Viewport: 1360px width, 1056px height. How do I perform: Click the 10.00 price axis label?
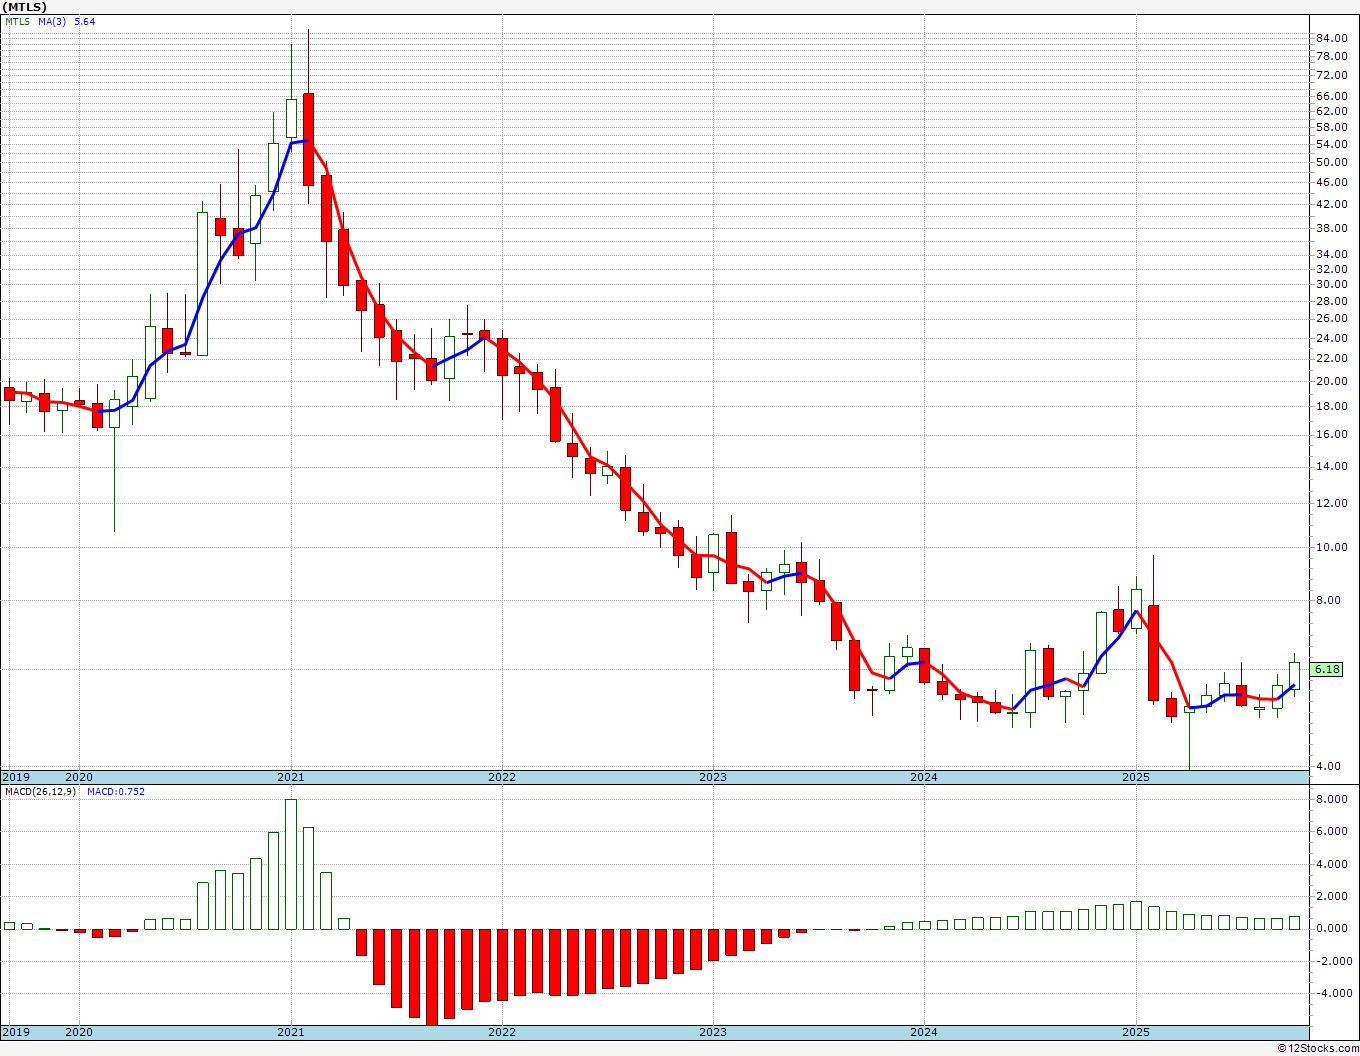click(x=1331, y=548)
